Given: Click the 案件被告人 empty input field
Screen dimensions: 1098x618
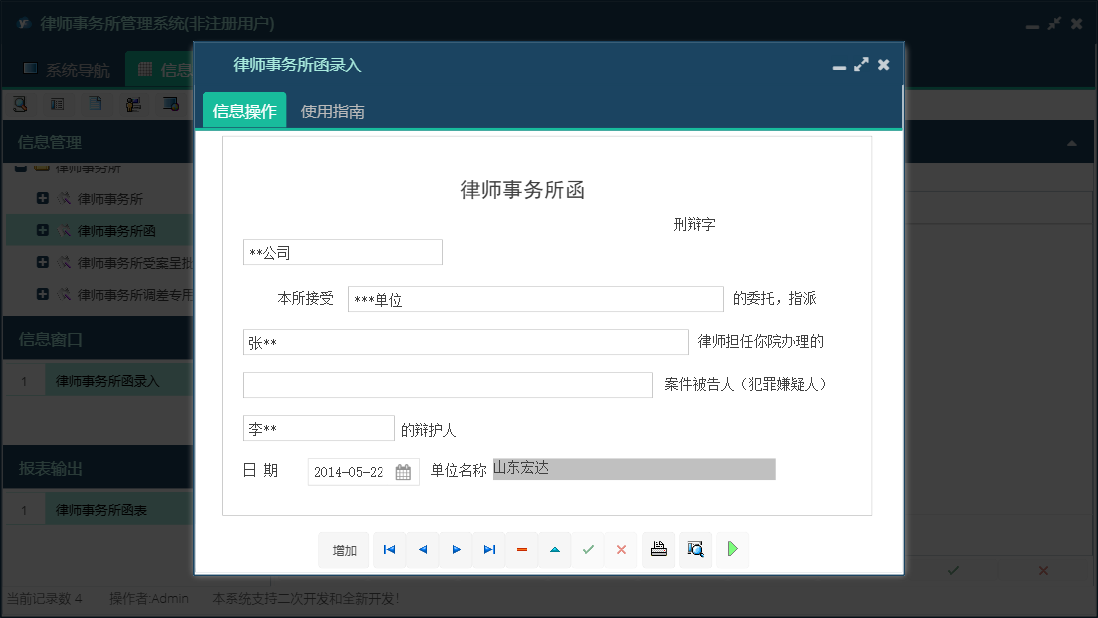Looking at the screenshot, I should click(447, 384).
